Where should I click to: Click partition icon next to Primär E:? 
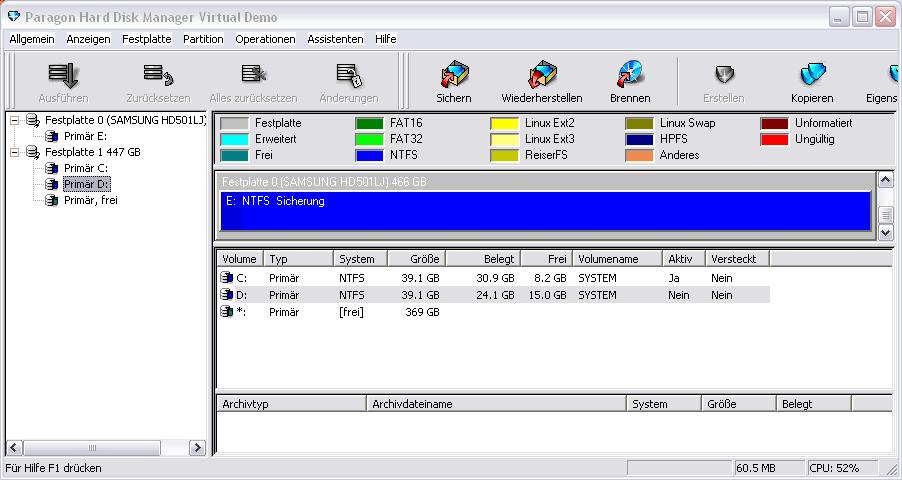[52, 136]
